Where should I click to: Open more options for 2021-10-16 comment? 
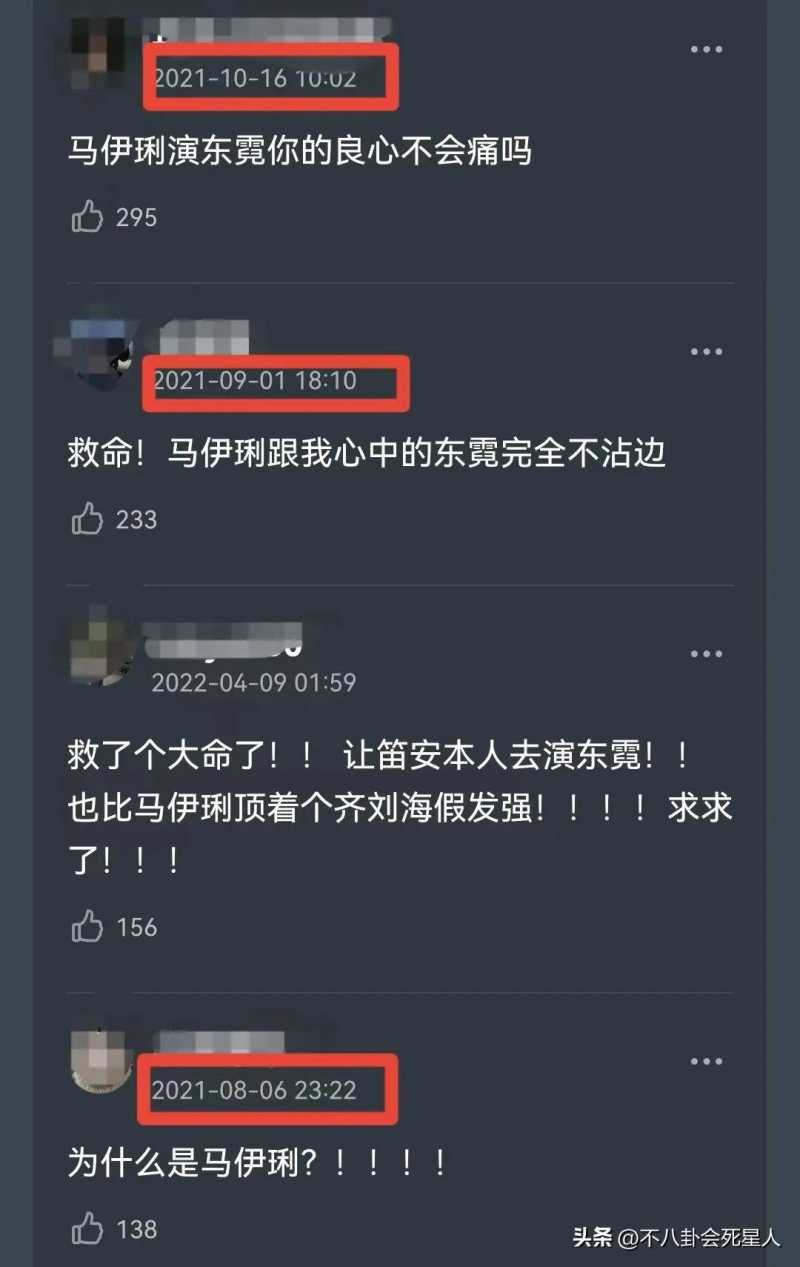click(706, 49)
